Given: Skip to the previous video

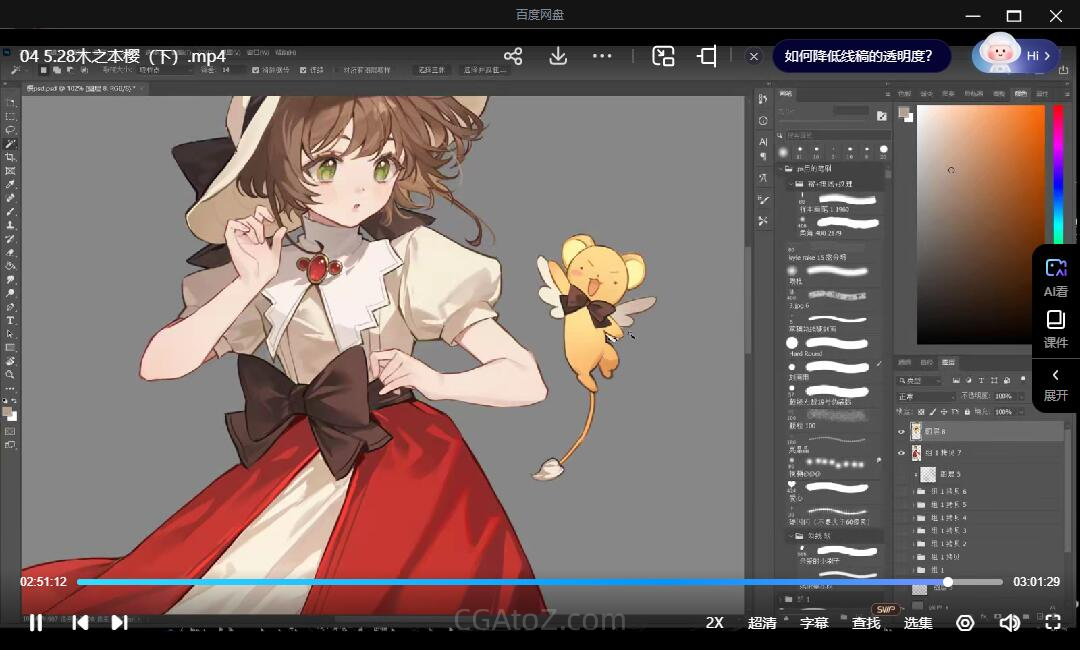Looking at the screenshot, I should click(x=81, y=622).
